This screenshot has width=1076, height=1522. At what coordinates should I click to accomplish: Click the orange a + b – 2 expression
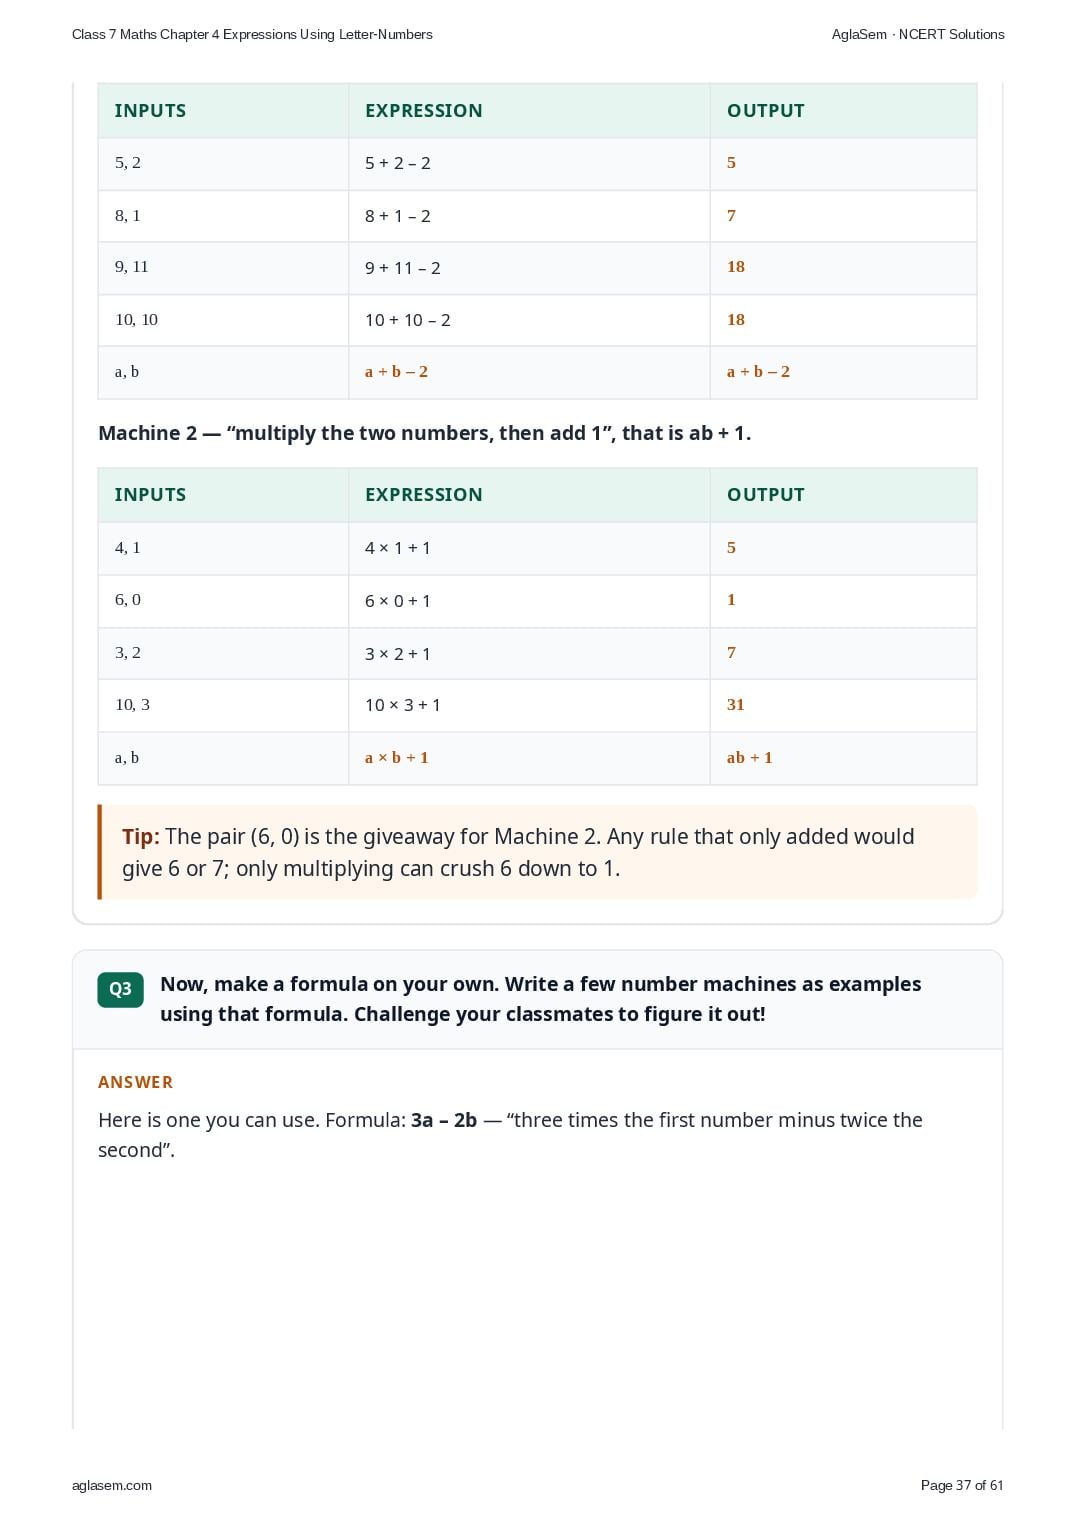(x=396, y=372)
